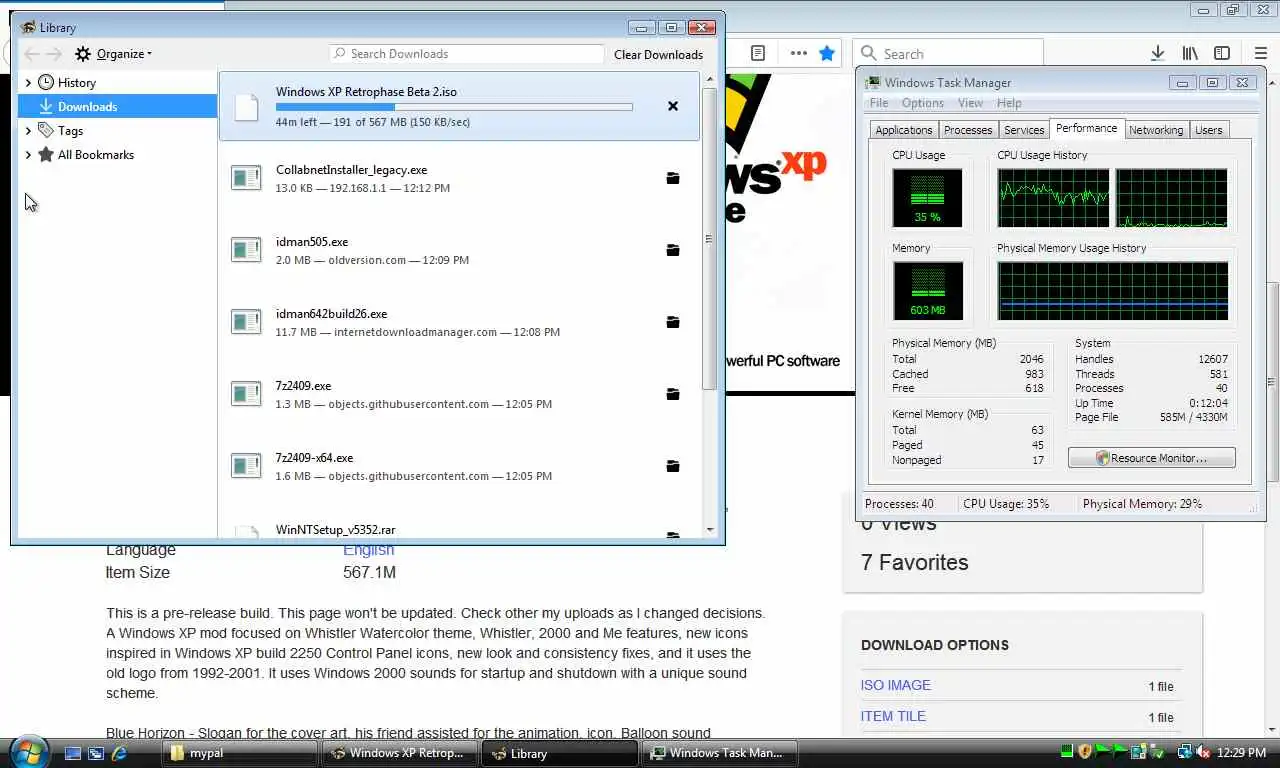The width and height of the screenshot is (1280, 768).
Task: Click the Library back arrow
Action: point(32,54)
